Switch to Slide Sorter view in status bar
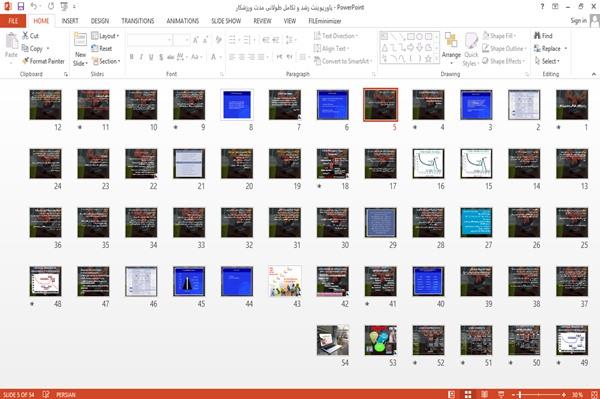 coord(468,394)
